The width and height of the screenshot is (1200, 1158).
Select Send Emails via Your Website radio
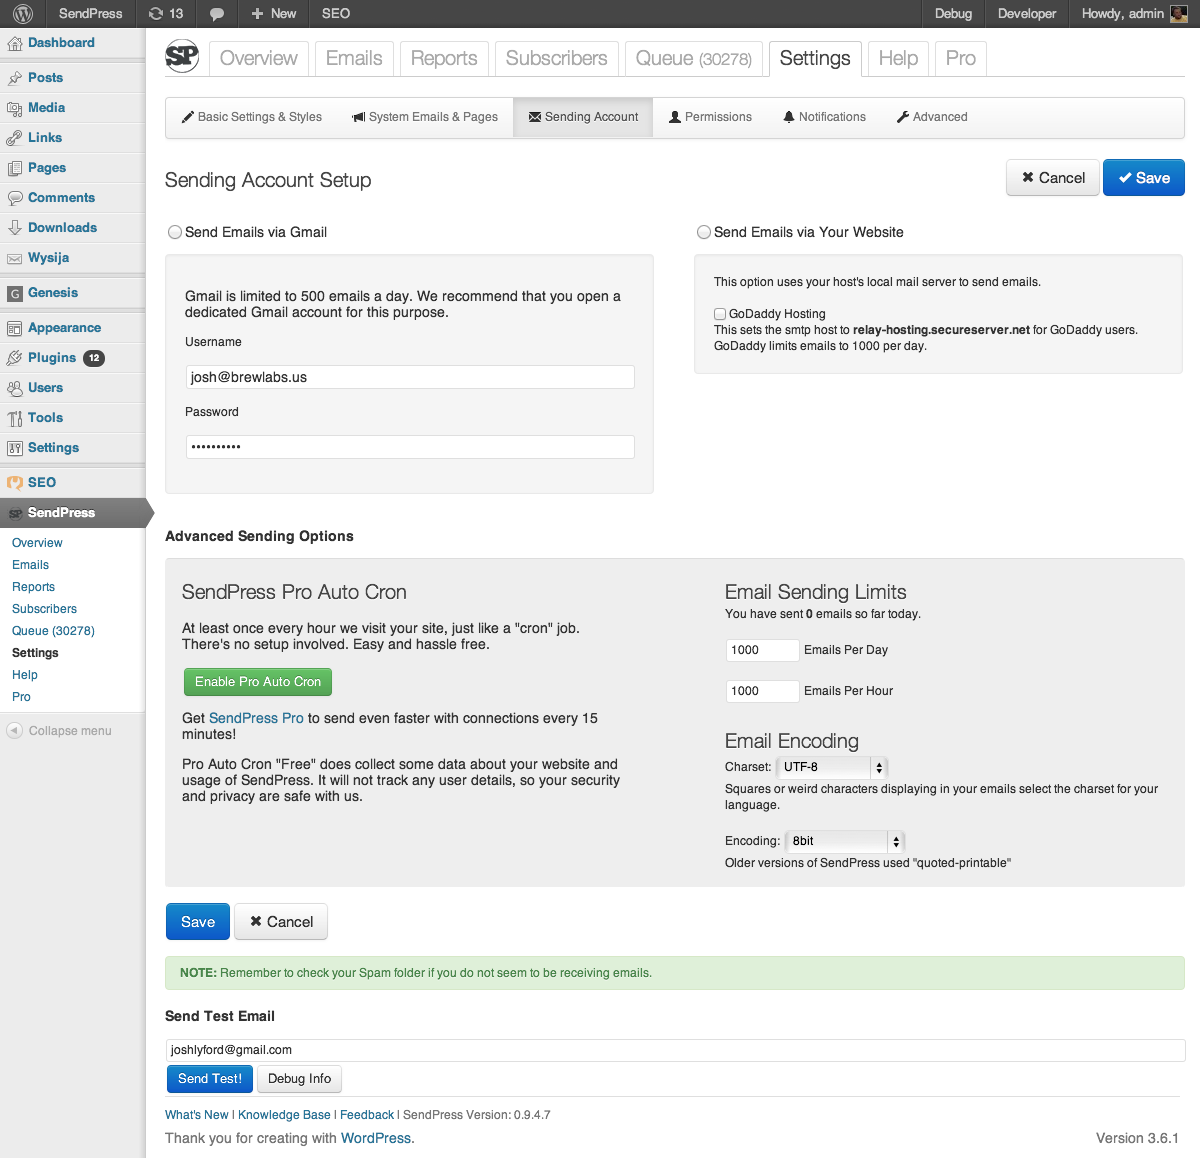(x=704, y=232)
